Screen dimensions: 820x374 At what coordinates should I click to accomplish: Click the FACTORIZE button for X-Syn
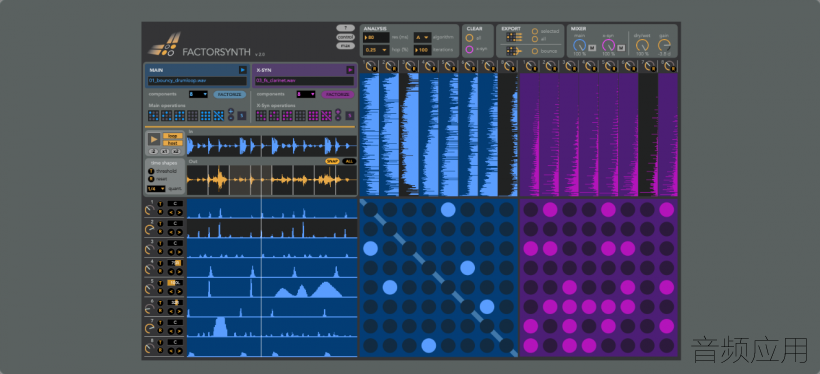pos(337,94)
